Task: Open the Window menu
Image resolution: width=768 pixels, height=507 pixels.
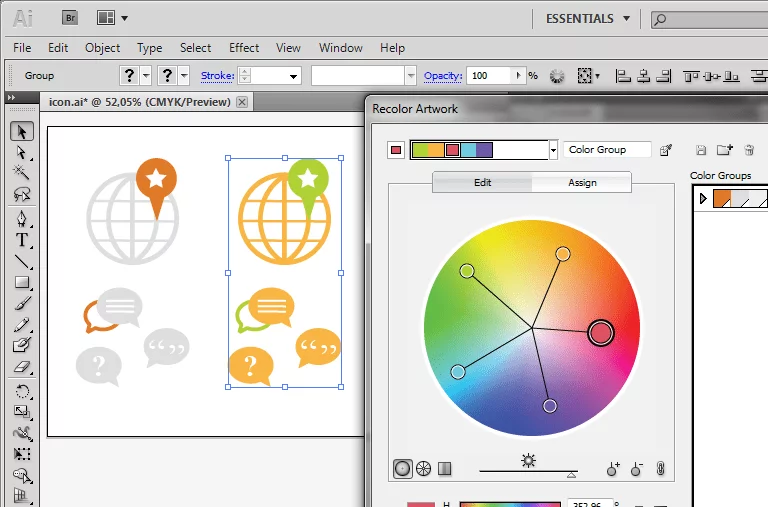Action: [341, 48]
